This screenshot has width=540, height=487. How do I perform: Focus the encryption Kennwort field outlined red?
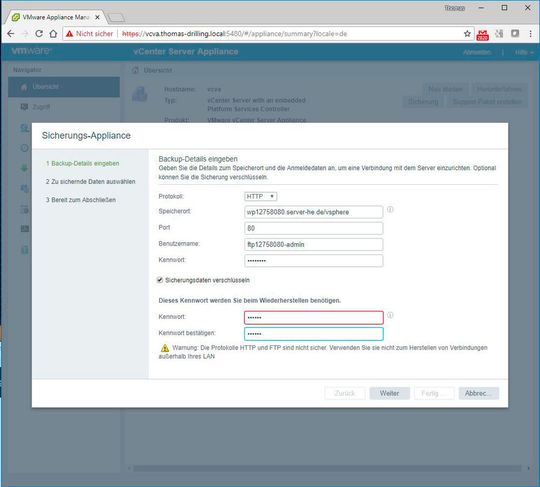313,317
